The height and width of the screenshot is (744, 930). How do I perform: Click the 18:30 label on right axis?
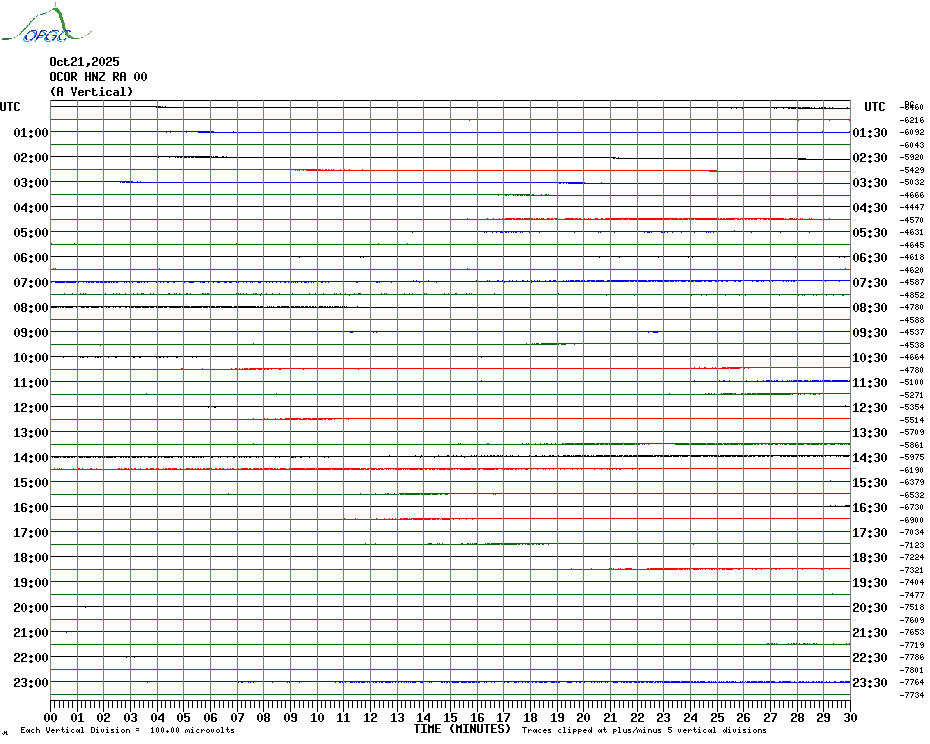coord(869,558)
